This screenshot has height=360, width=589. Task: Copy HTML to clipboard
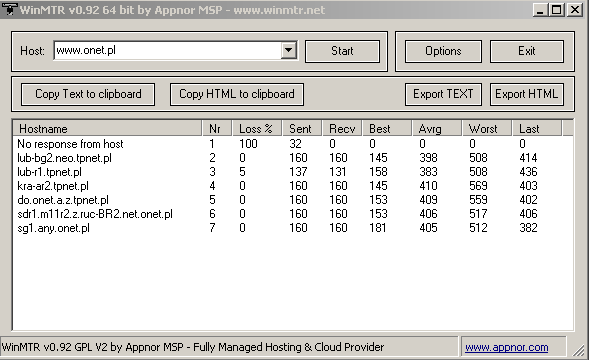pyautogui.click(x=237, y=94)
